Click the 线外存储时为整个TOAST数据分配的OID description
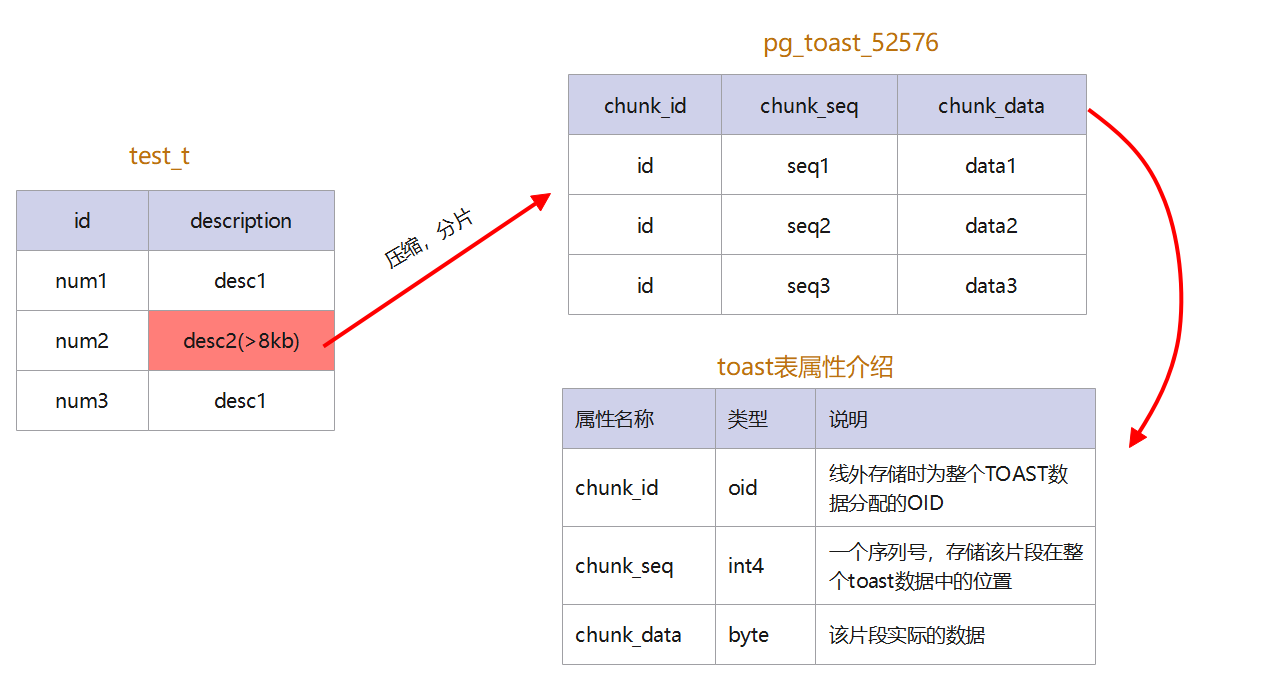This screenshot has width=1272, height=685. pos(955,488)
